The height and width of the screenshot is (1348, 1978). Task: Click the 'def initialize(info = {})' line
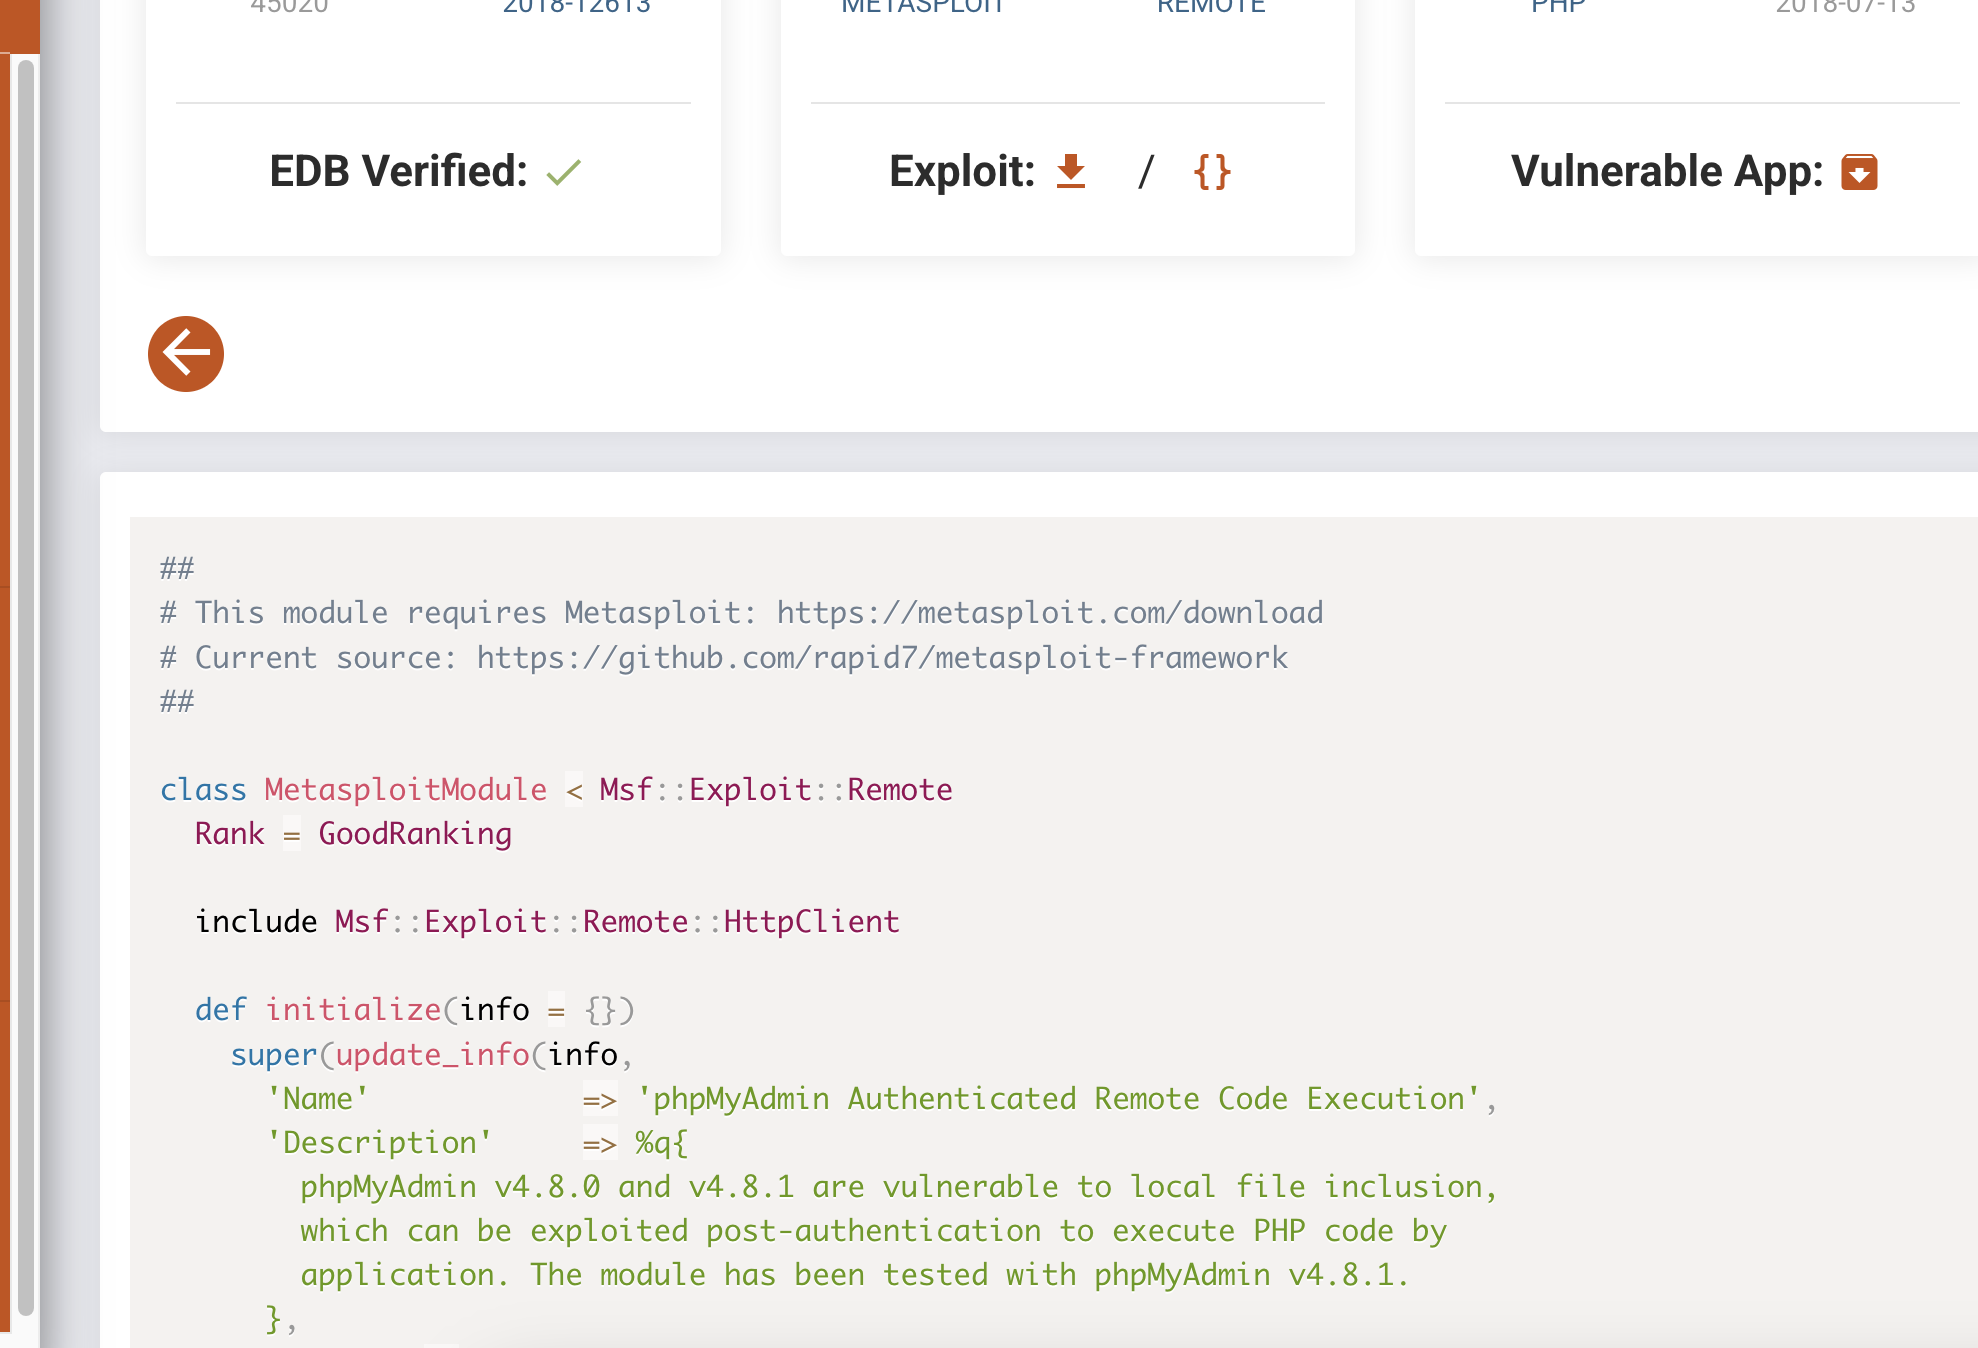point(415,1009)
